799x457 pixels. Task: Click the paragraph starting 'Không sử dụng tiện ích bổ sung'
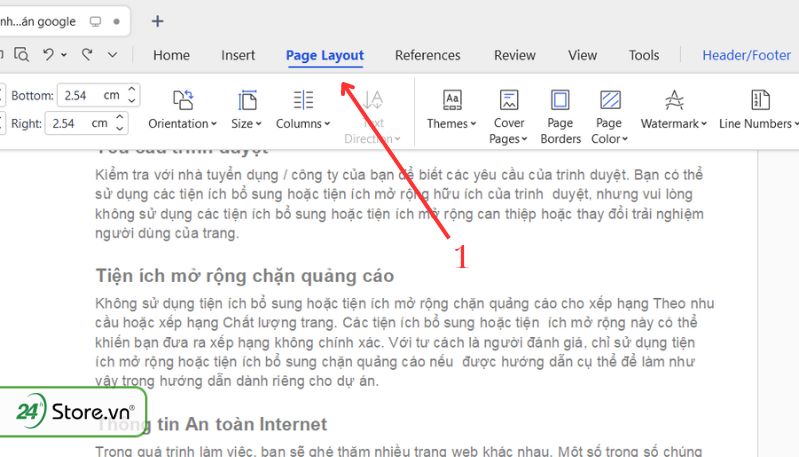404,342
